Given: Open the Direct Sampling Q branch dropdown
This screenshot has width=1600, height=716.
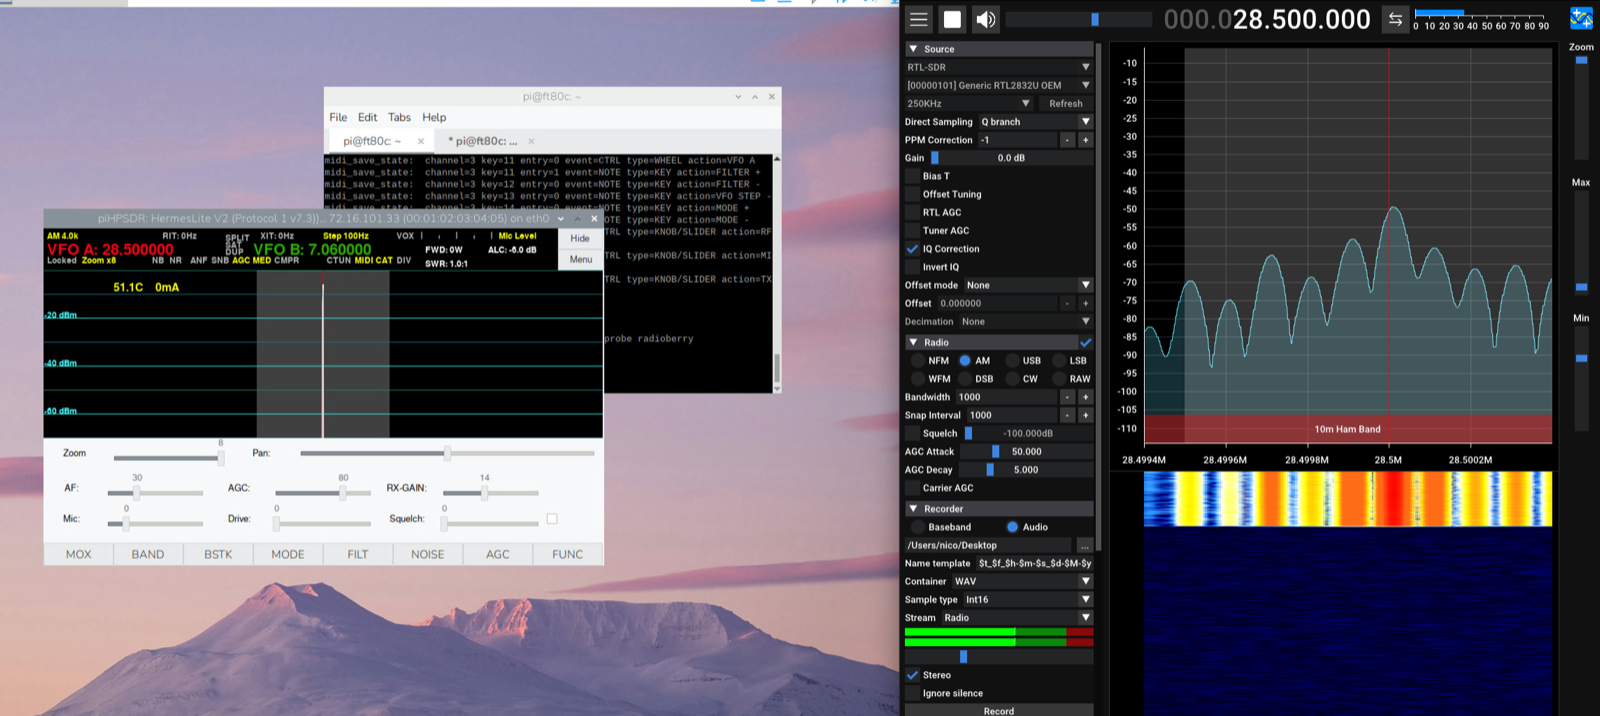Looking at the screenshot, I should click(1035, 122).
